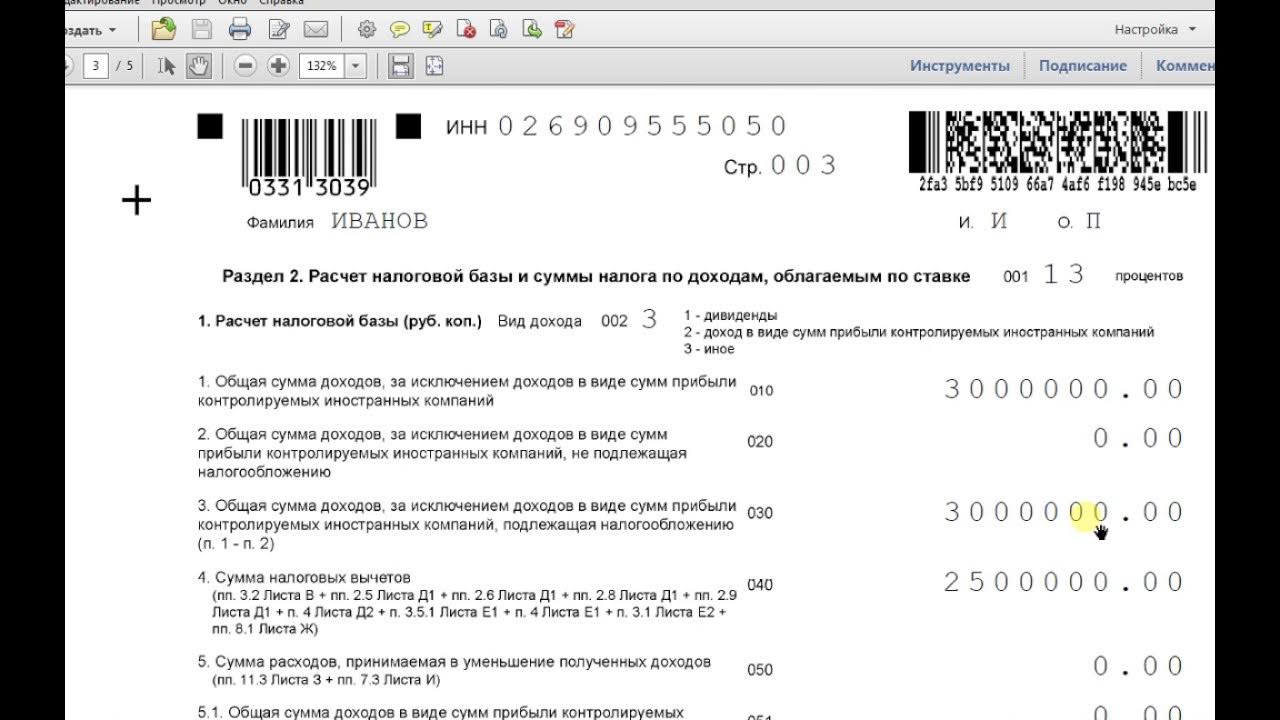1280x720 pixels.
Task: Activate the Hand pan tool
Action: 199,66
